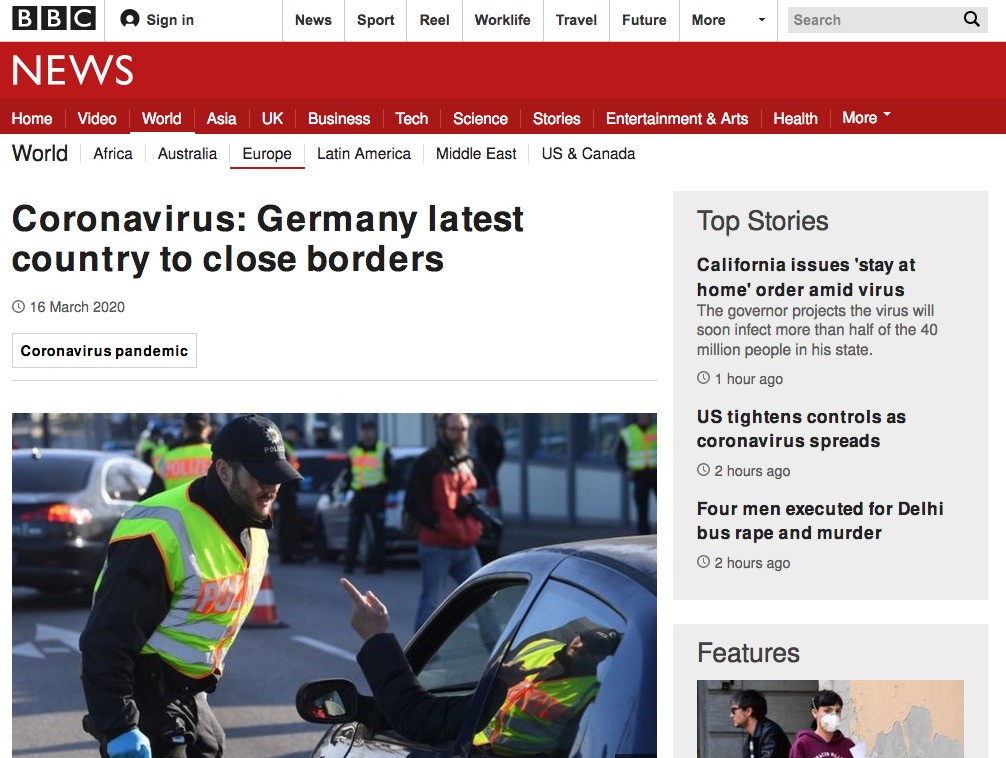Screen dimensions: 1006x758
Task: Open US tightens controls headline
Action: click(x=801, y=429)
